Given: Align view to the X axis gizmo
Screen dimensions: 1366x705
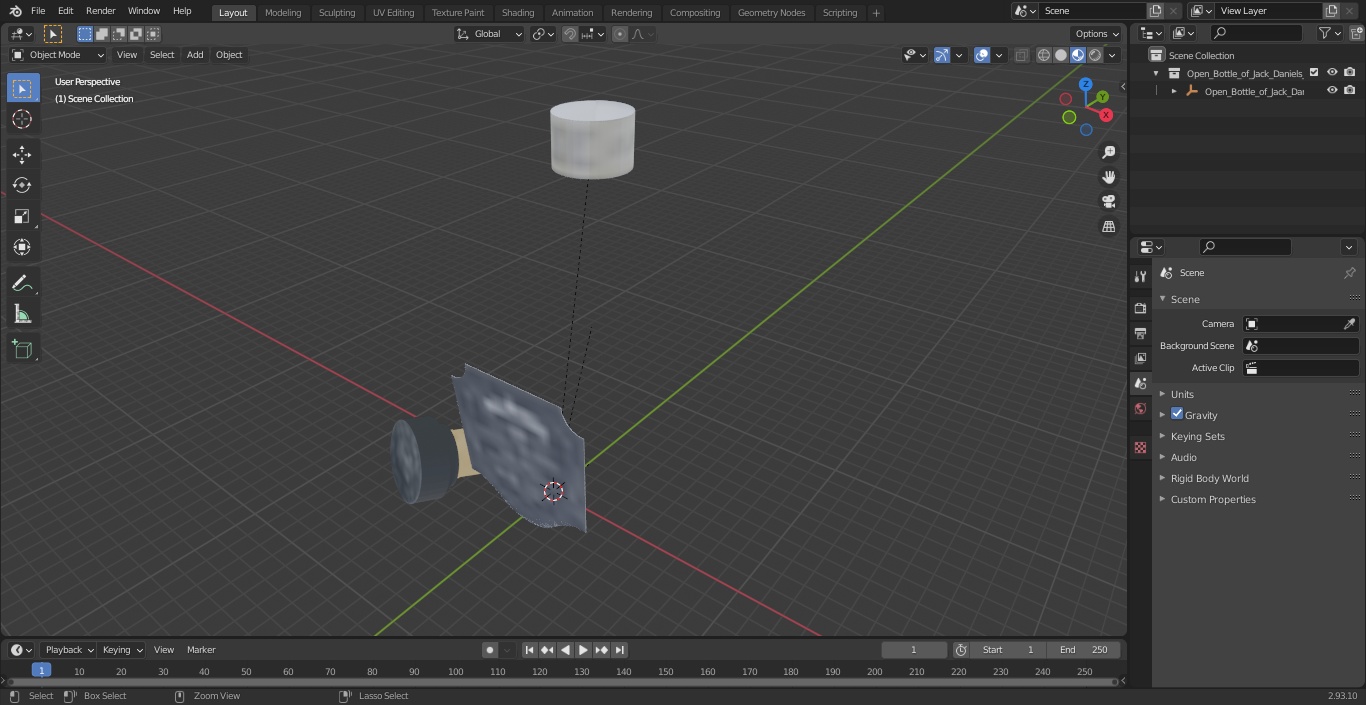Looking at the screenshot, I should (1106, 115).
